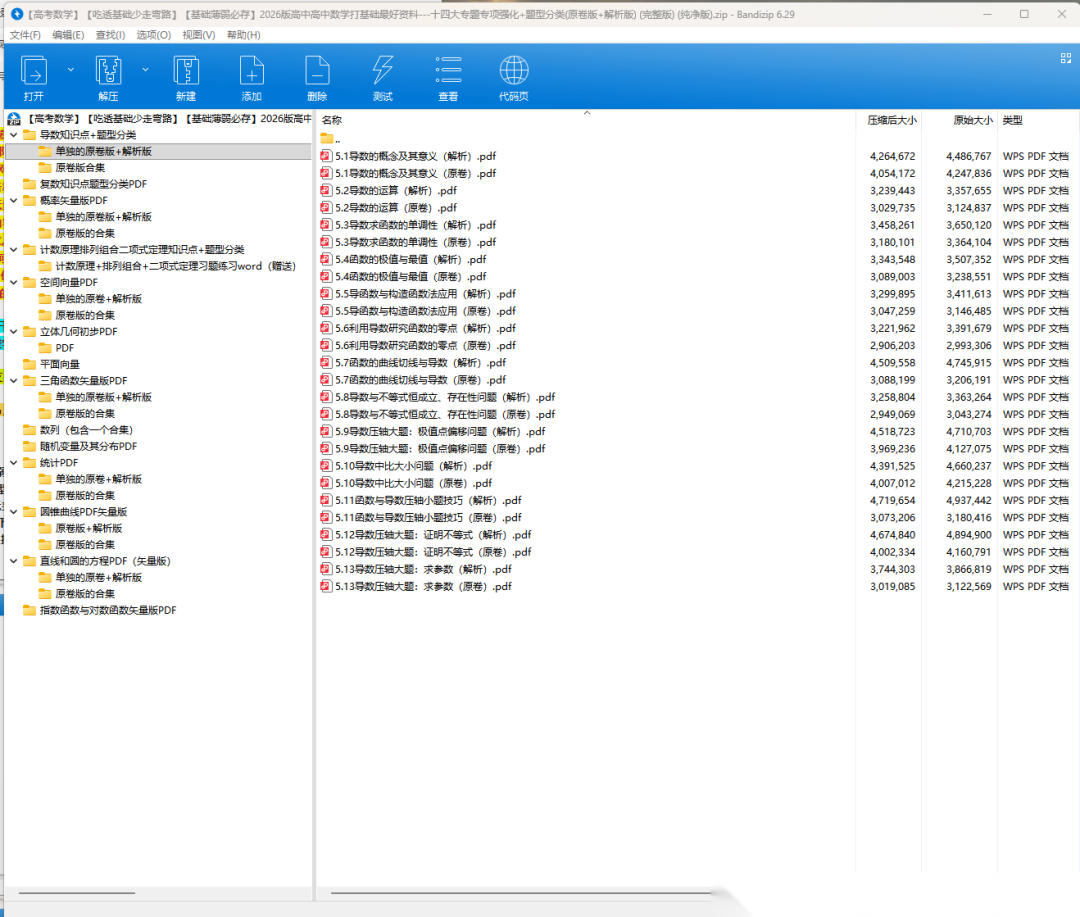Select file 5.4函数的极值与最值（解析）.pdf
This screenshot has width=1080, height=917.
(410, 259)
